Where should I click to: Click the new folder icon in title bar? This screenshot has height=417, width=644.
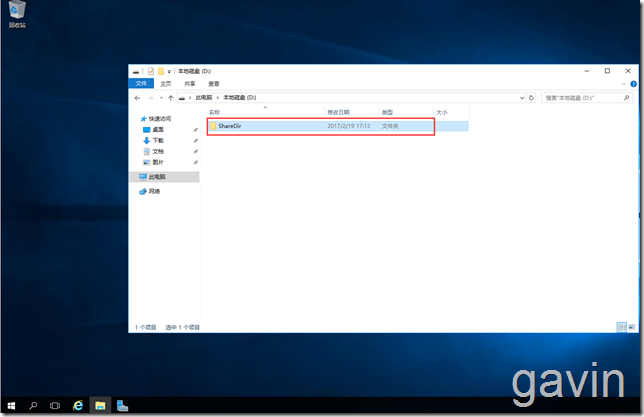coord(161,71)
